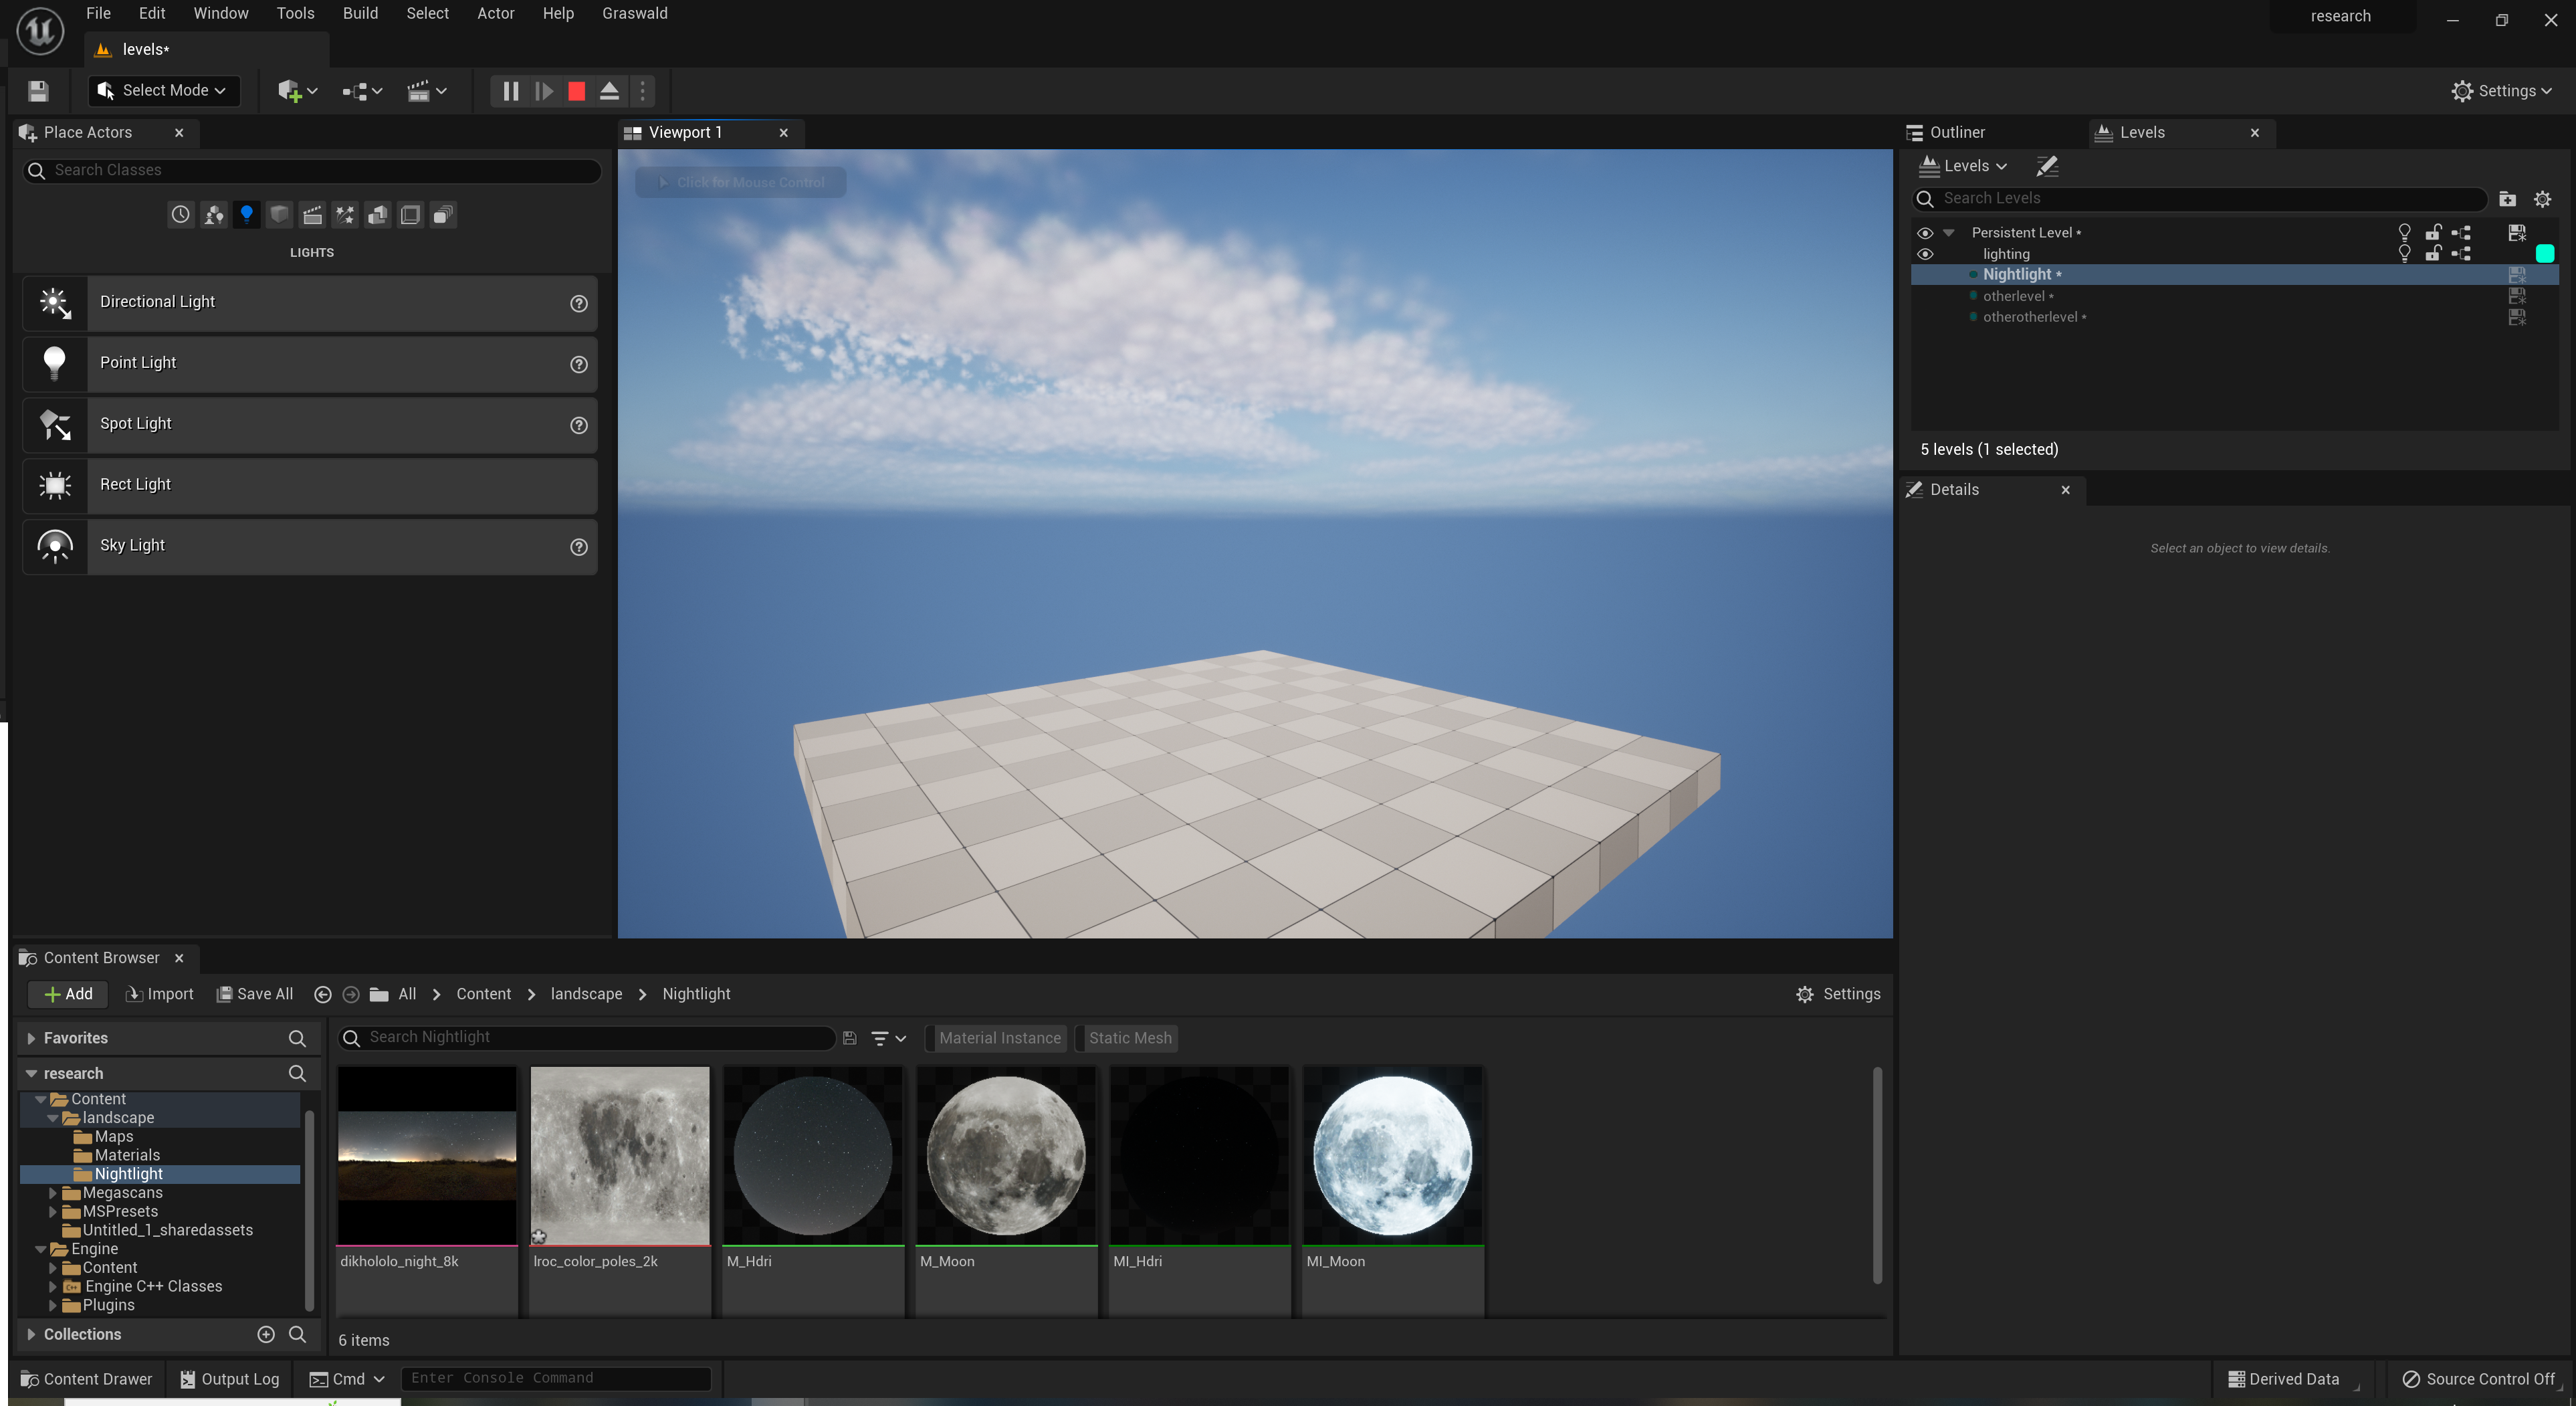Toggle the lighting scenario bulb on the lighting level
Viewport: 2576px width, 1406px height.
click(x=2404, y=254)
